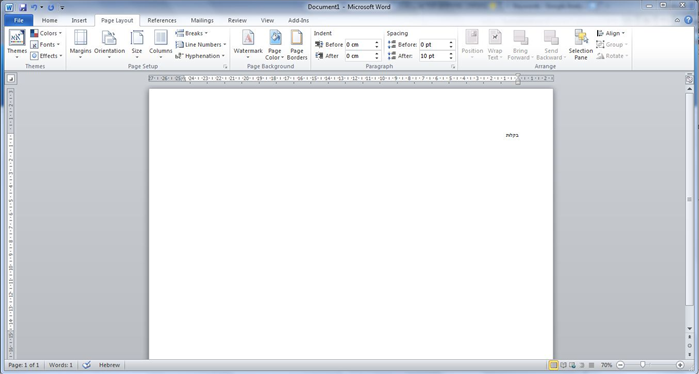The width and height of the screenshot is (699, 374).
Task: Save document from Quick Access Toolbar
Action: [x=23, y=7]
